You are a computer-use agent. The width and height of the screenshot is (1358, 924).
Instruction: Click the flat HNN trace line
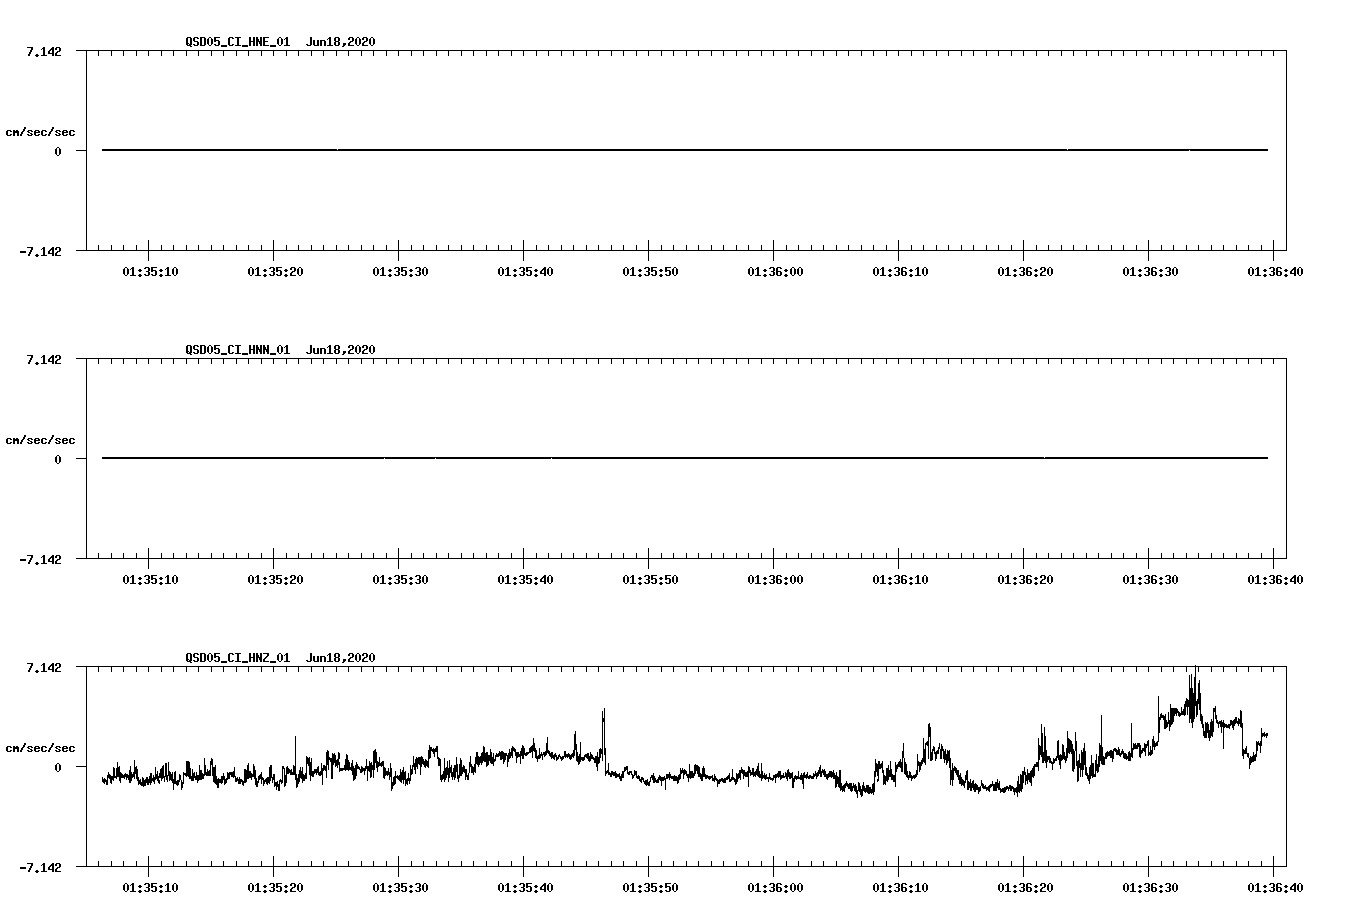tap(685, 458)
